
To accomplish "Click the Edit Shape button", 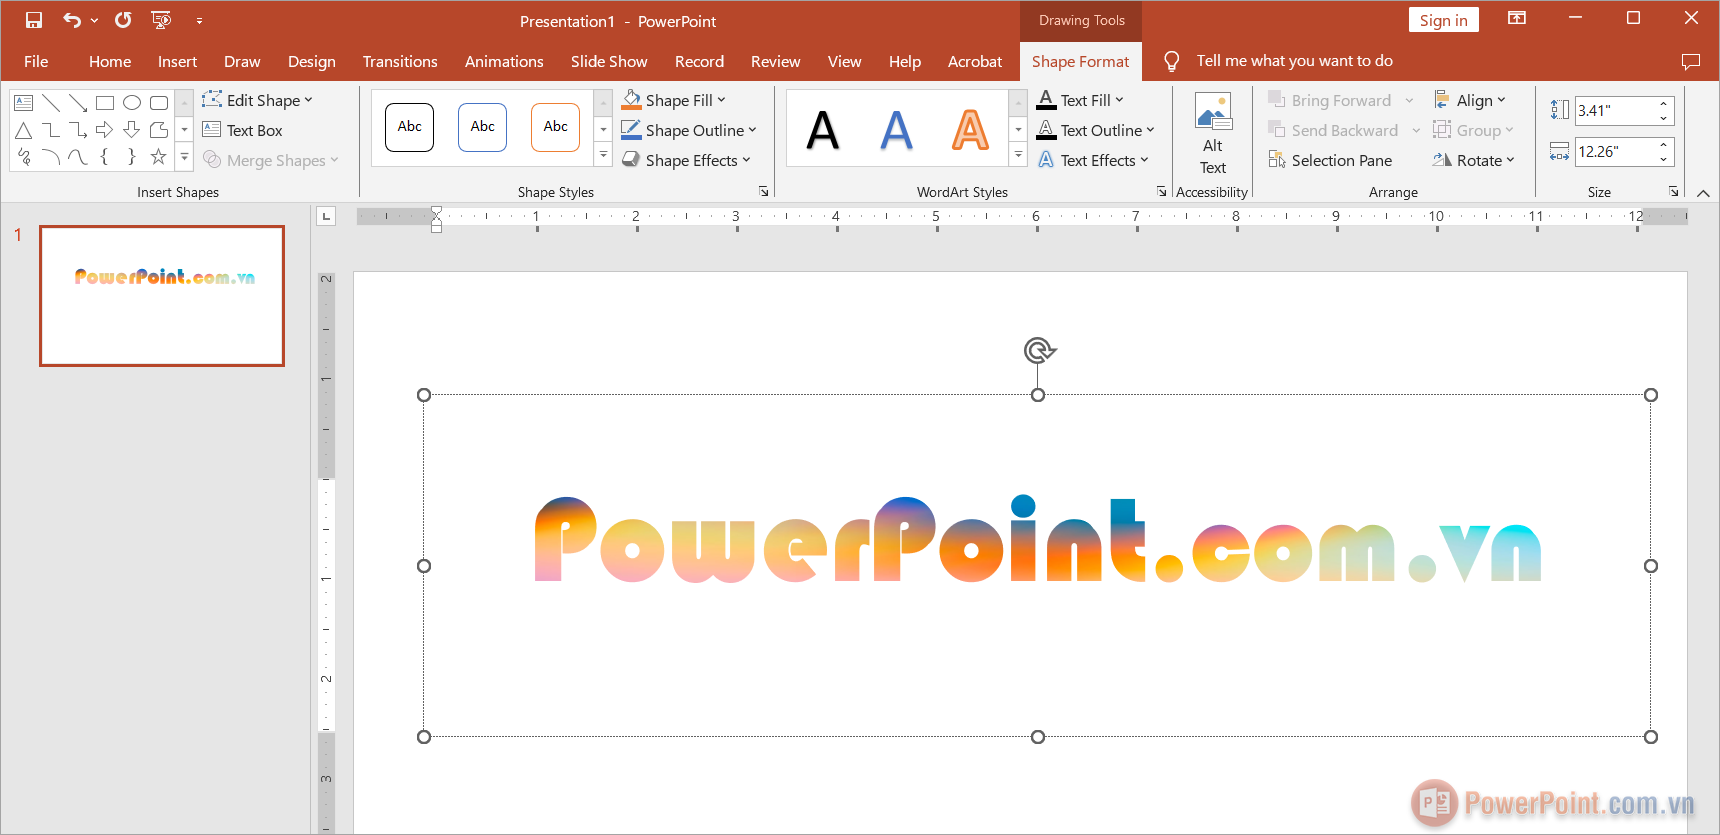I will click(258, 100).
